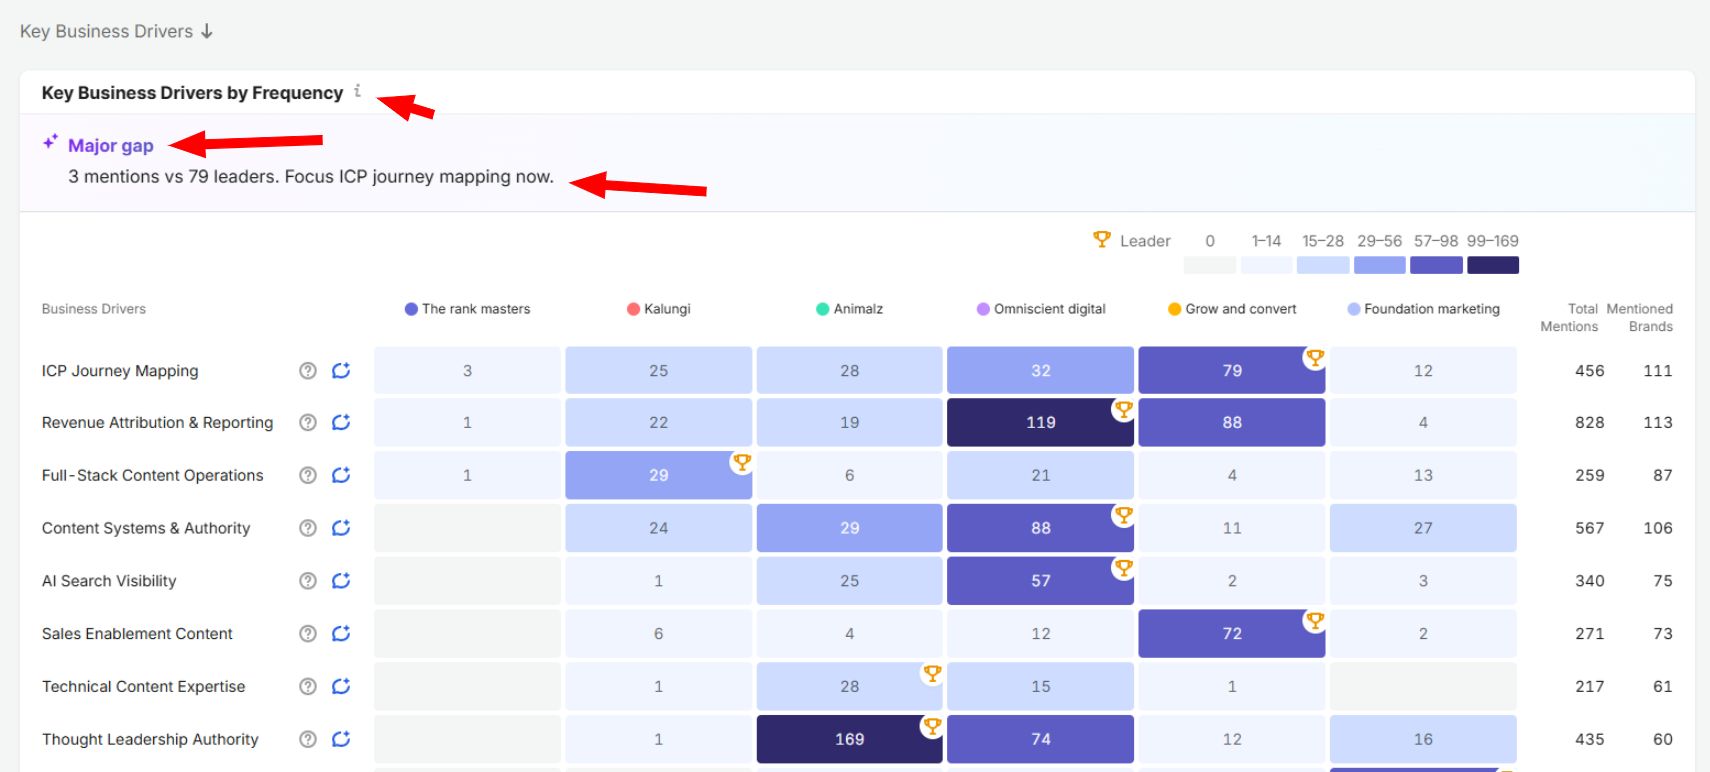Click the Major gap insight link
The height and width of the screenshot is (772, 1710).
pyautogui.click(x=110, y=145)
